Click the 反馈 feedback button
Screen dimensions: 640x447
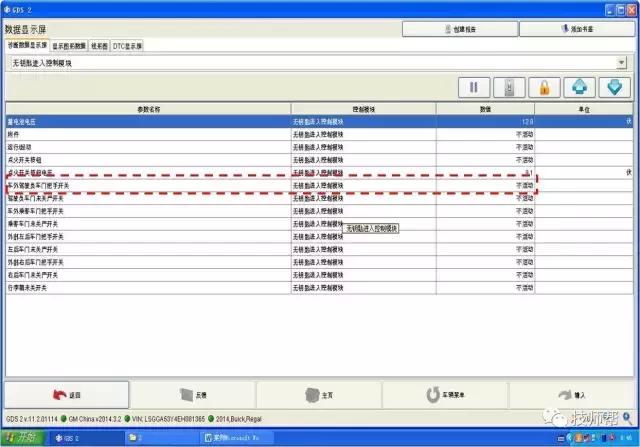(193, 395)
